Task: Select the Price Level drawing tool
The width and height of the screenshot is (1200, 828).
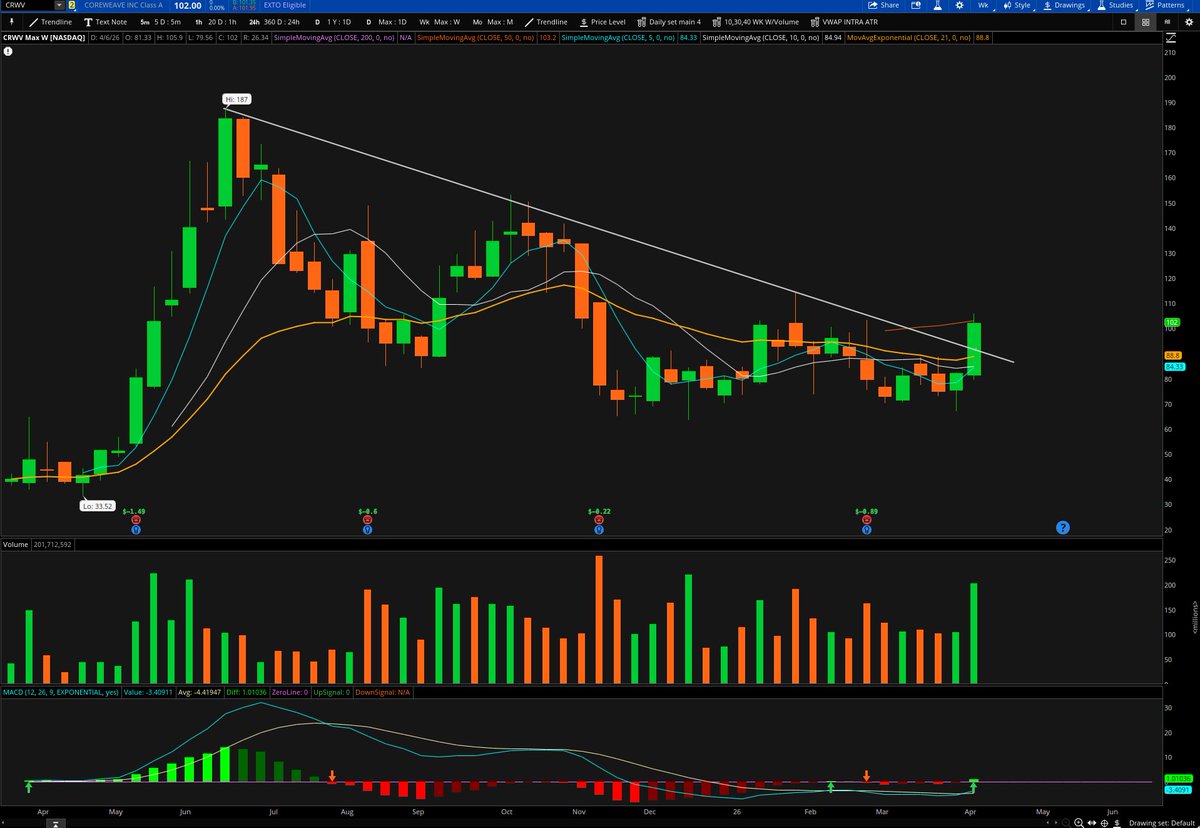Action: [602, 22]
